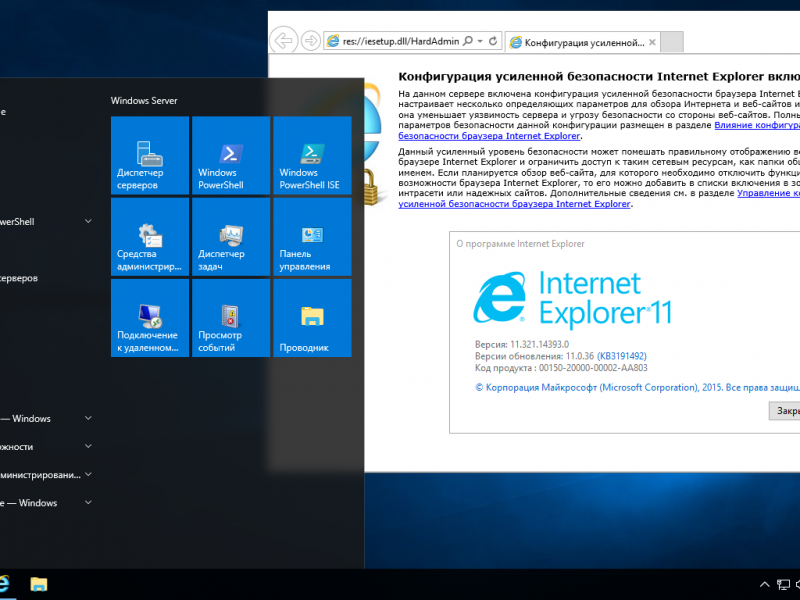Close the 'Конфигурация усиленной...' tab
Viewport: 800px width, 600px height.
[x=652, y=42]
